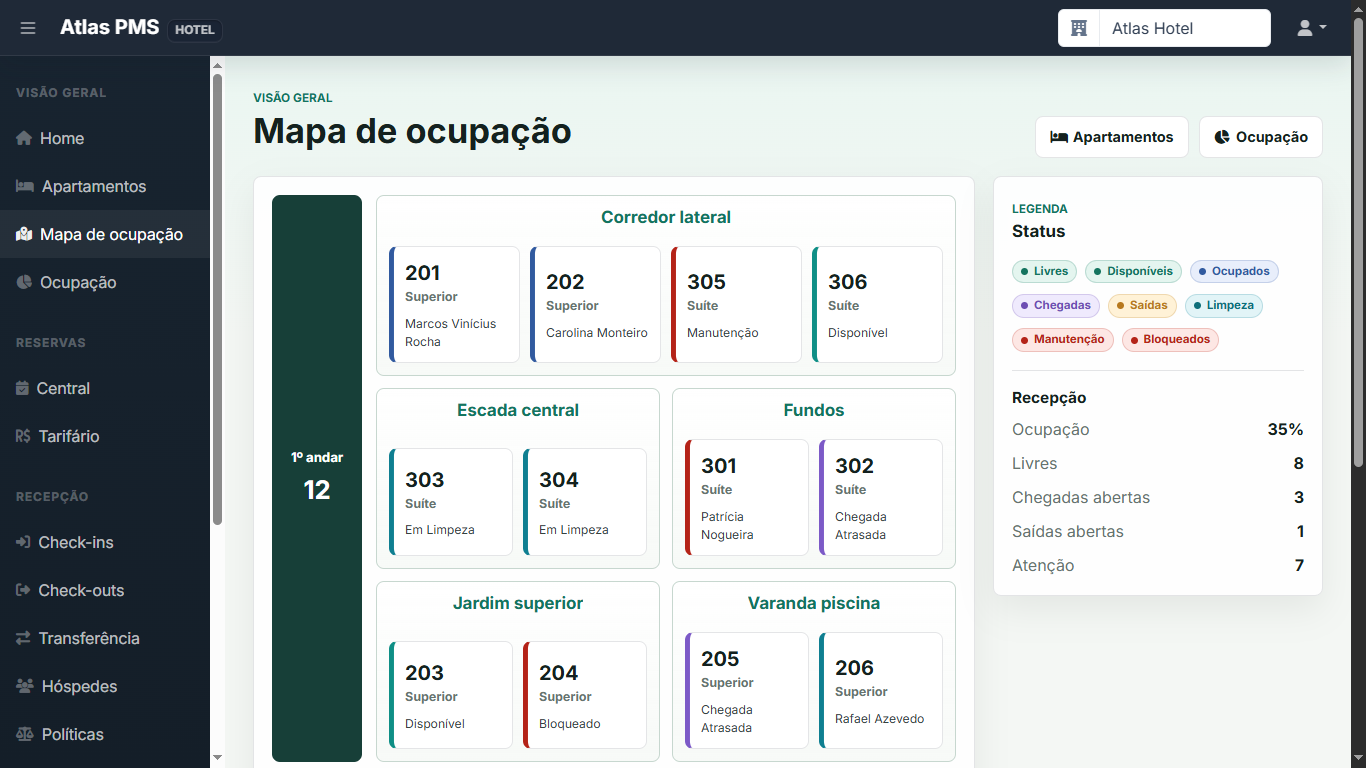Click the Transferência swap arrows icon

point(23,638)
